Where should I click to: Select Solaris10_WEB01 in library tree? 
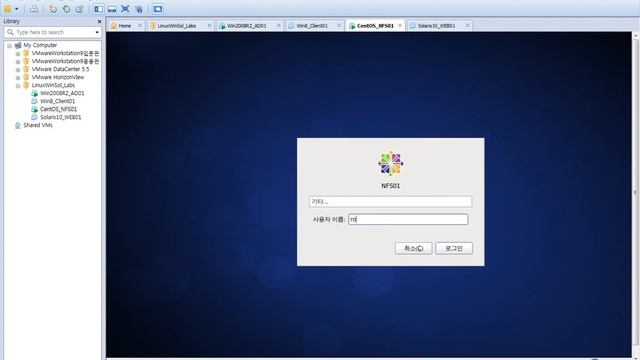click(60, 117)
